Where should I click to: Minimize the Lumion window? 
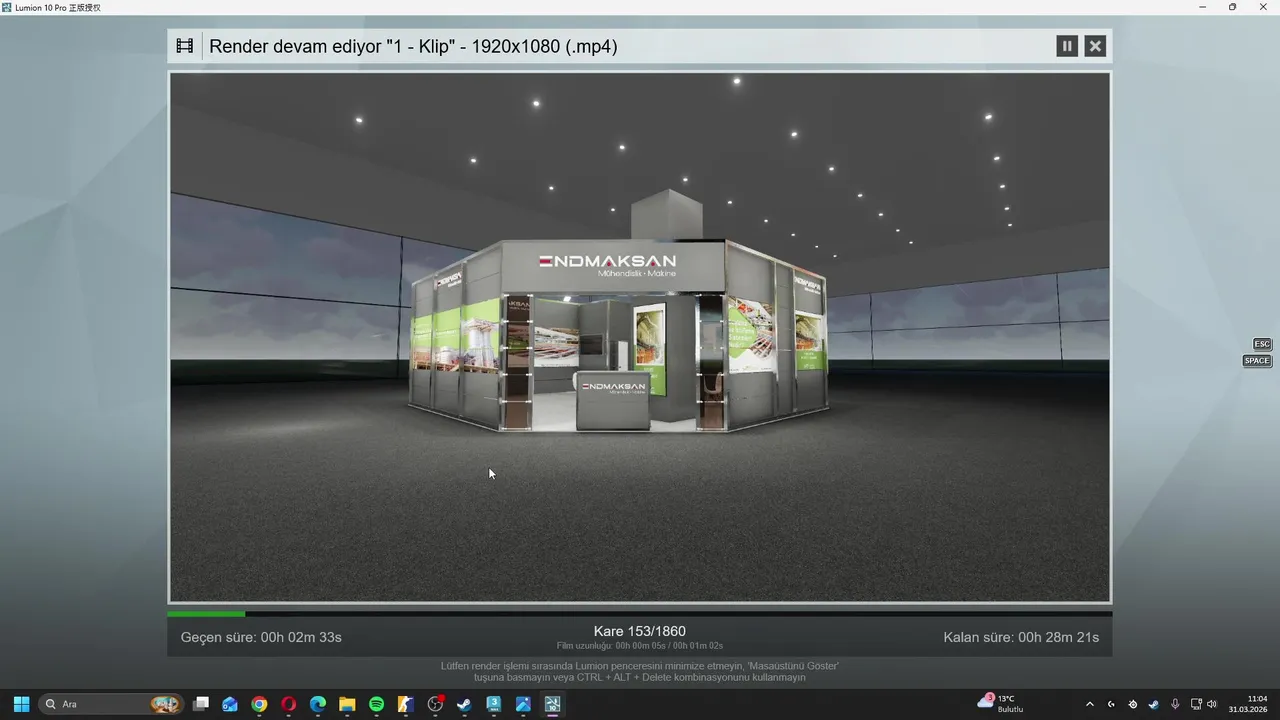[1202, 7]
